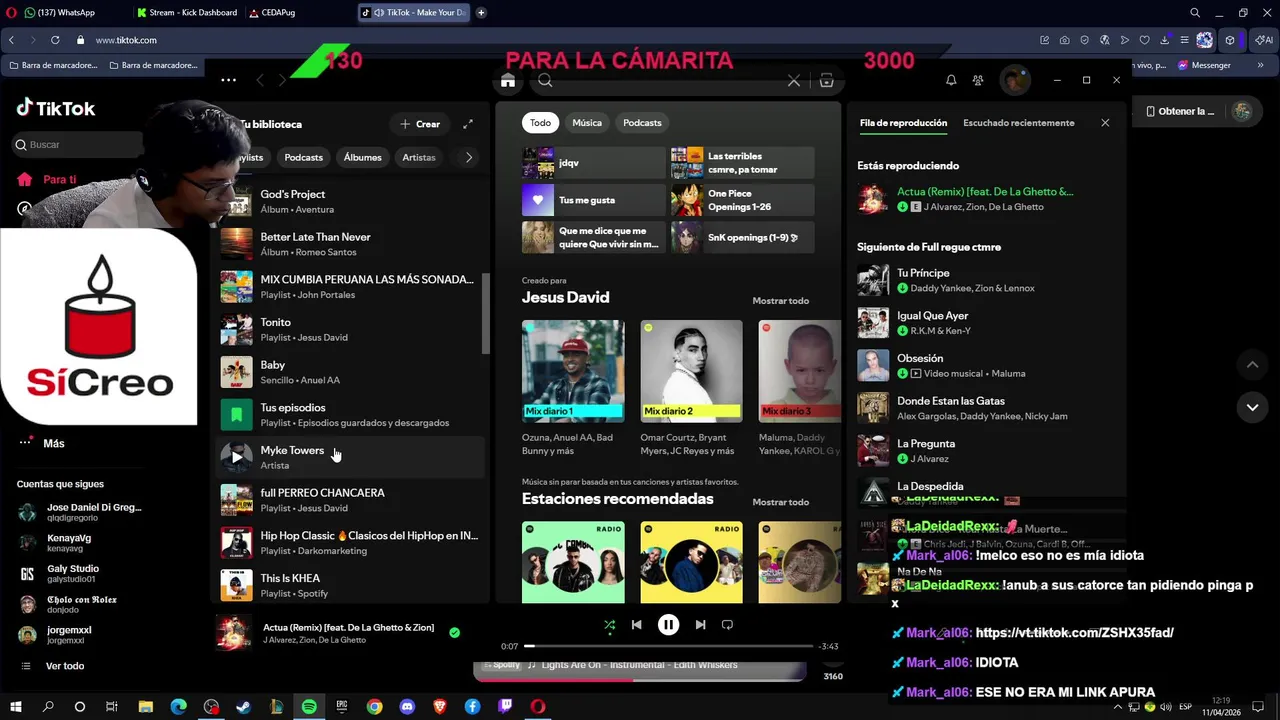Select the Música filter chip

pyautogui.click(x=587, y=123)
